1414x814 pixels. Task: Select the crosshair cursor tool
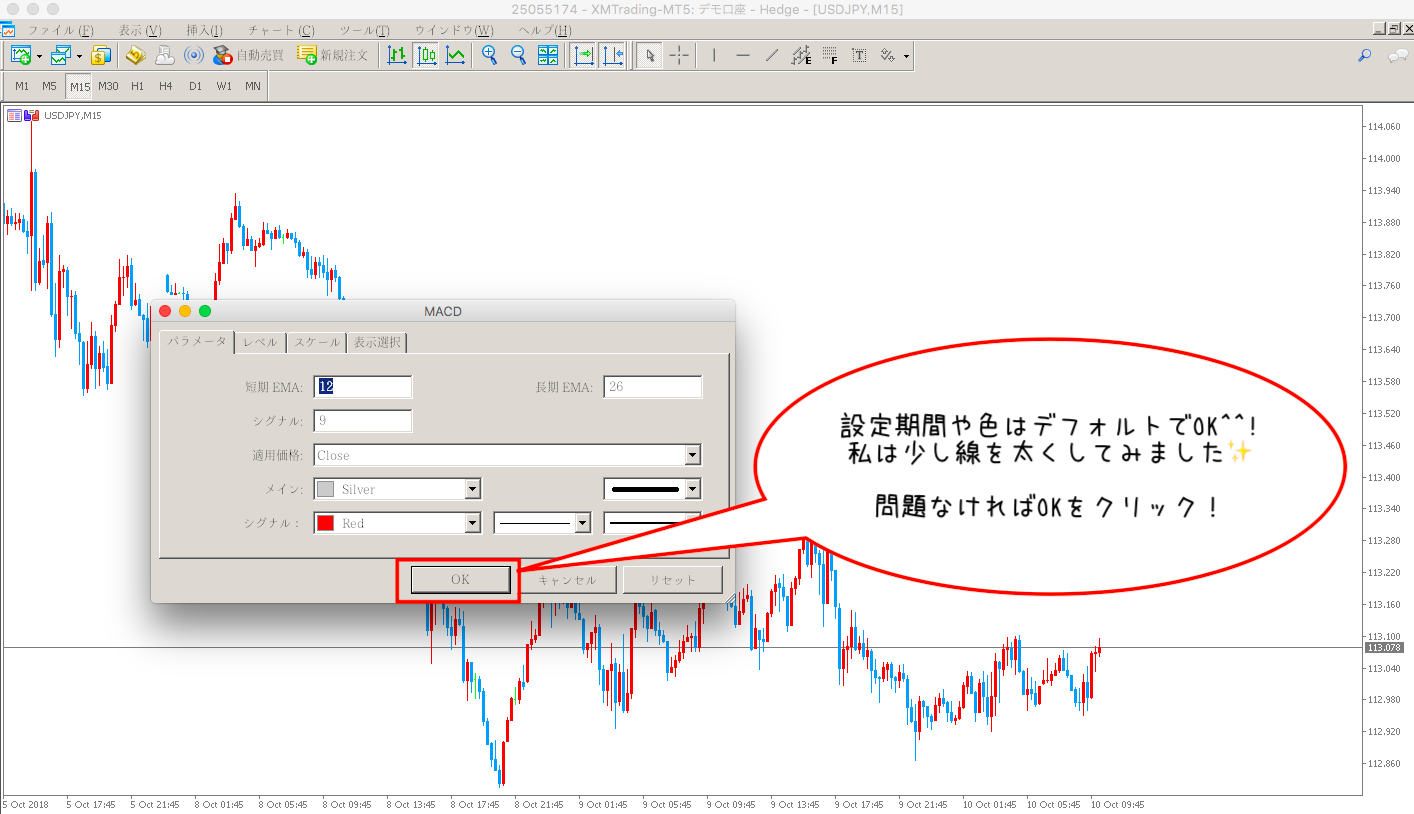[x=679, y=55]
